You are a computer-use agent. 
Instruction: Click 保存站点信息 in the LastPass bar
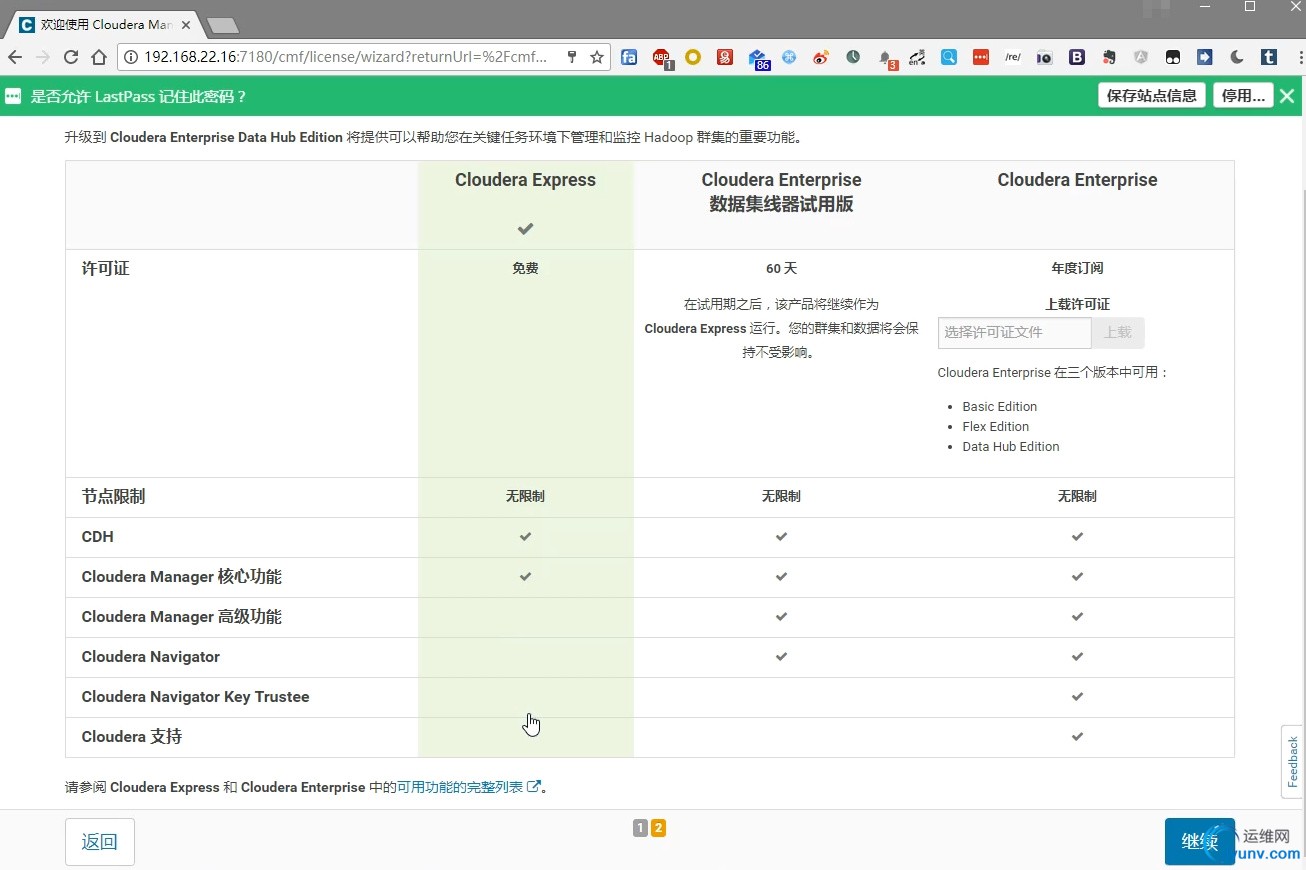(x=1152, y=96)
